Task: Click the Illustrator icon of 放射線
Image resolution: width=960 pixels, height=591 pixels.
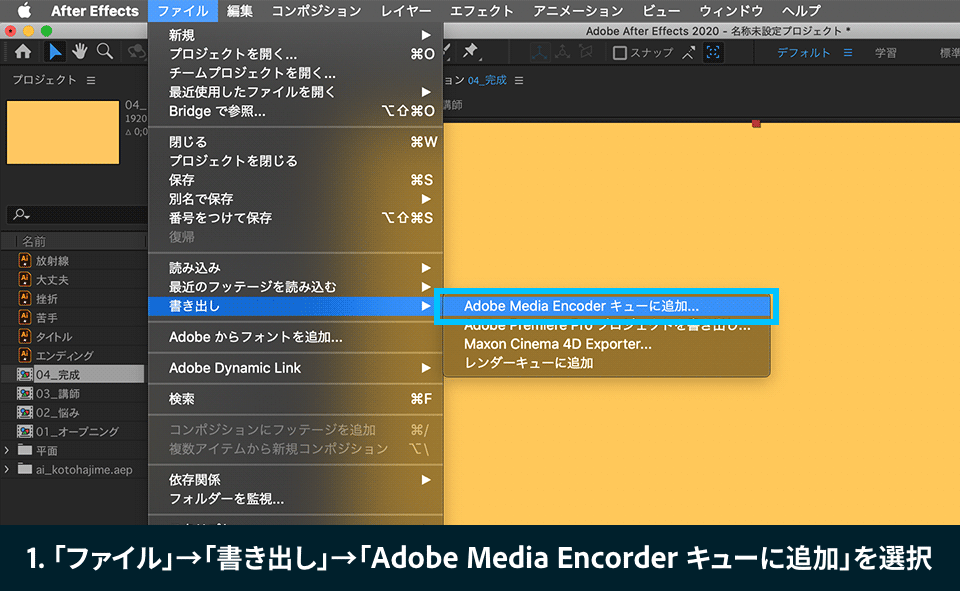Action: point(24,260)
